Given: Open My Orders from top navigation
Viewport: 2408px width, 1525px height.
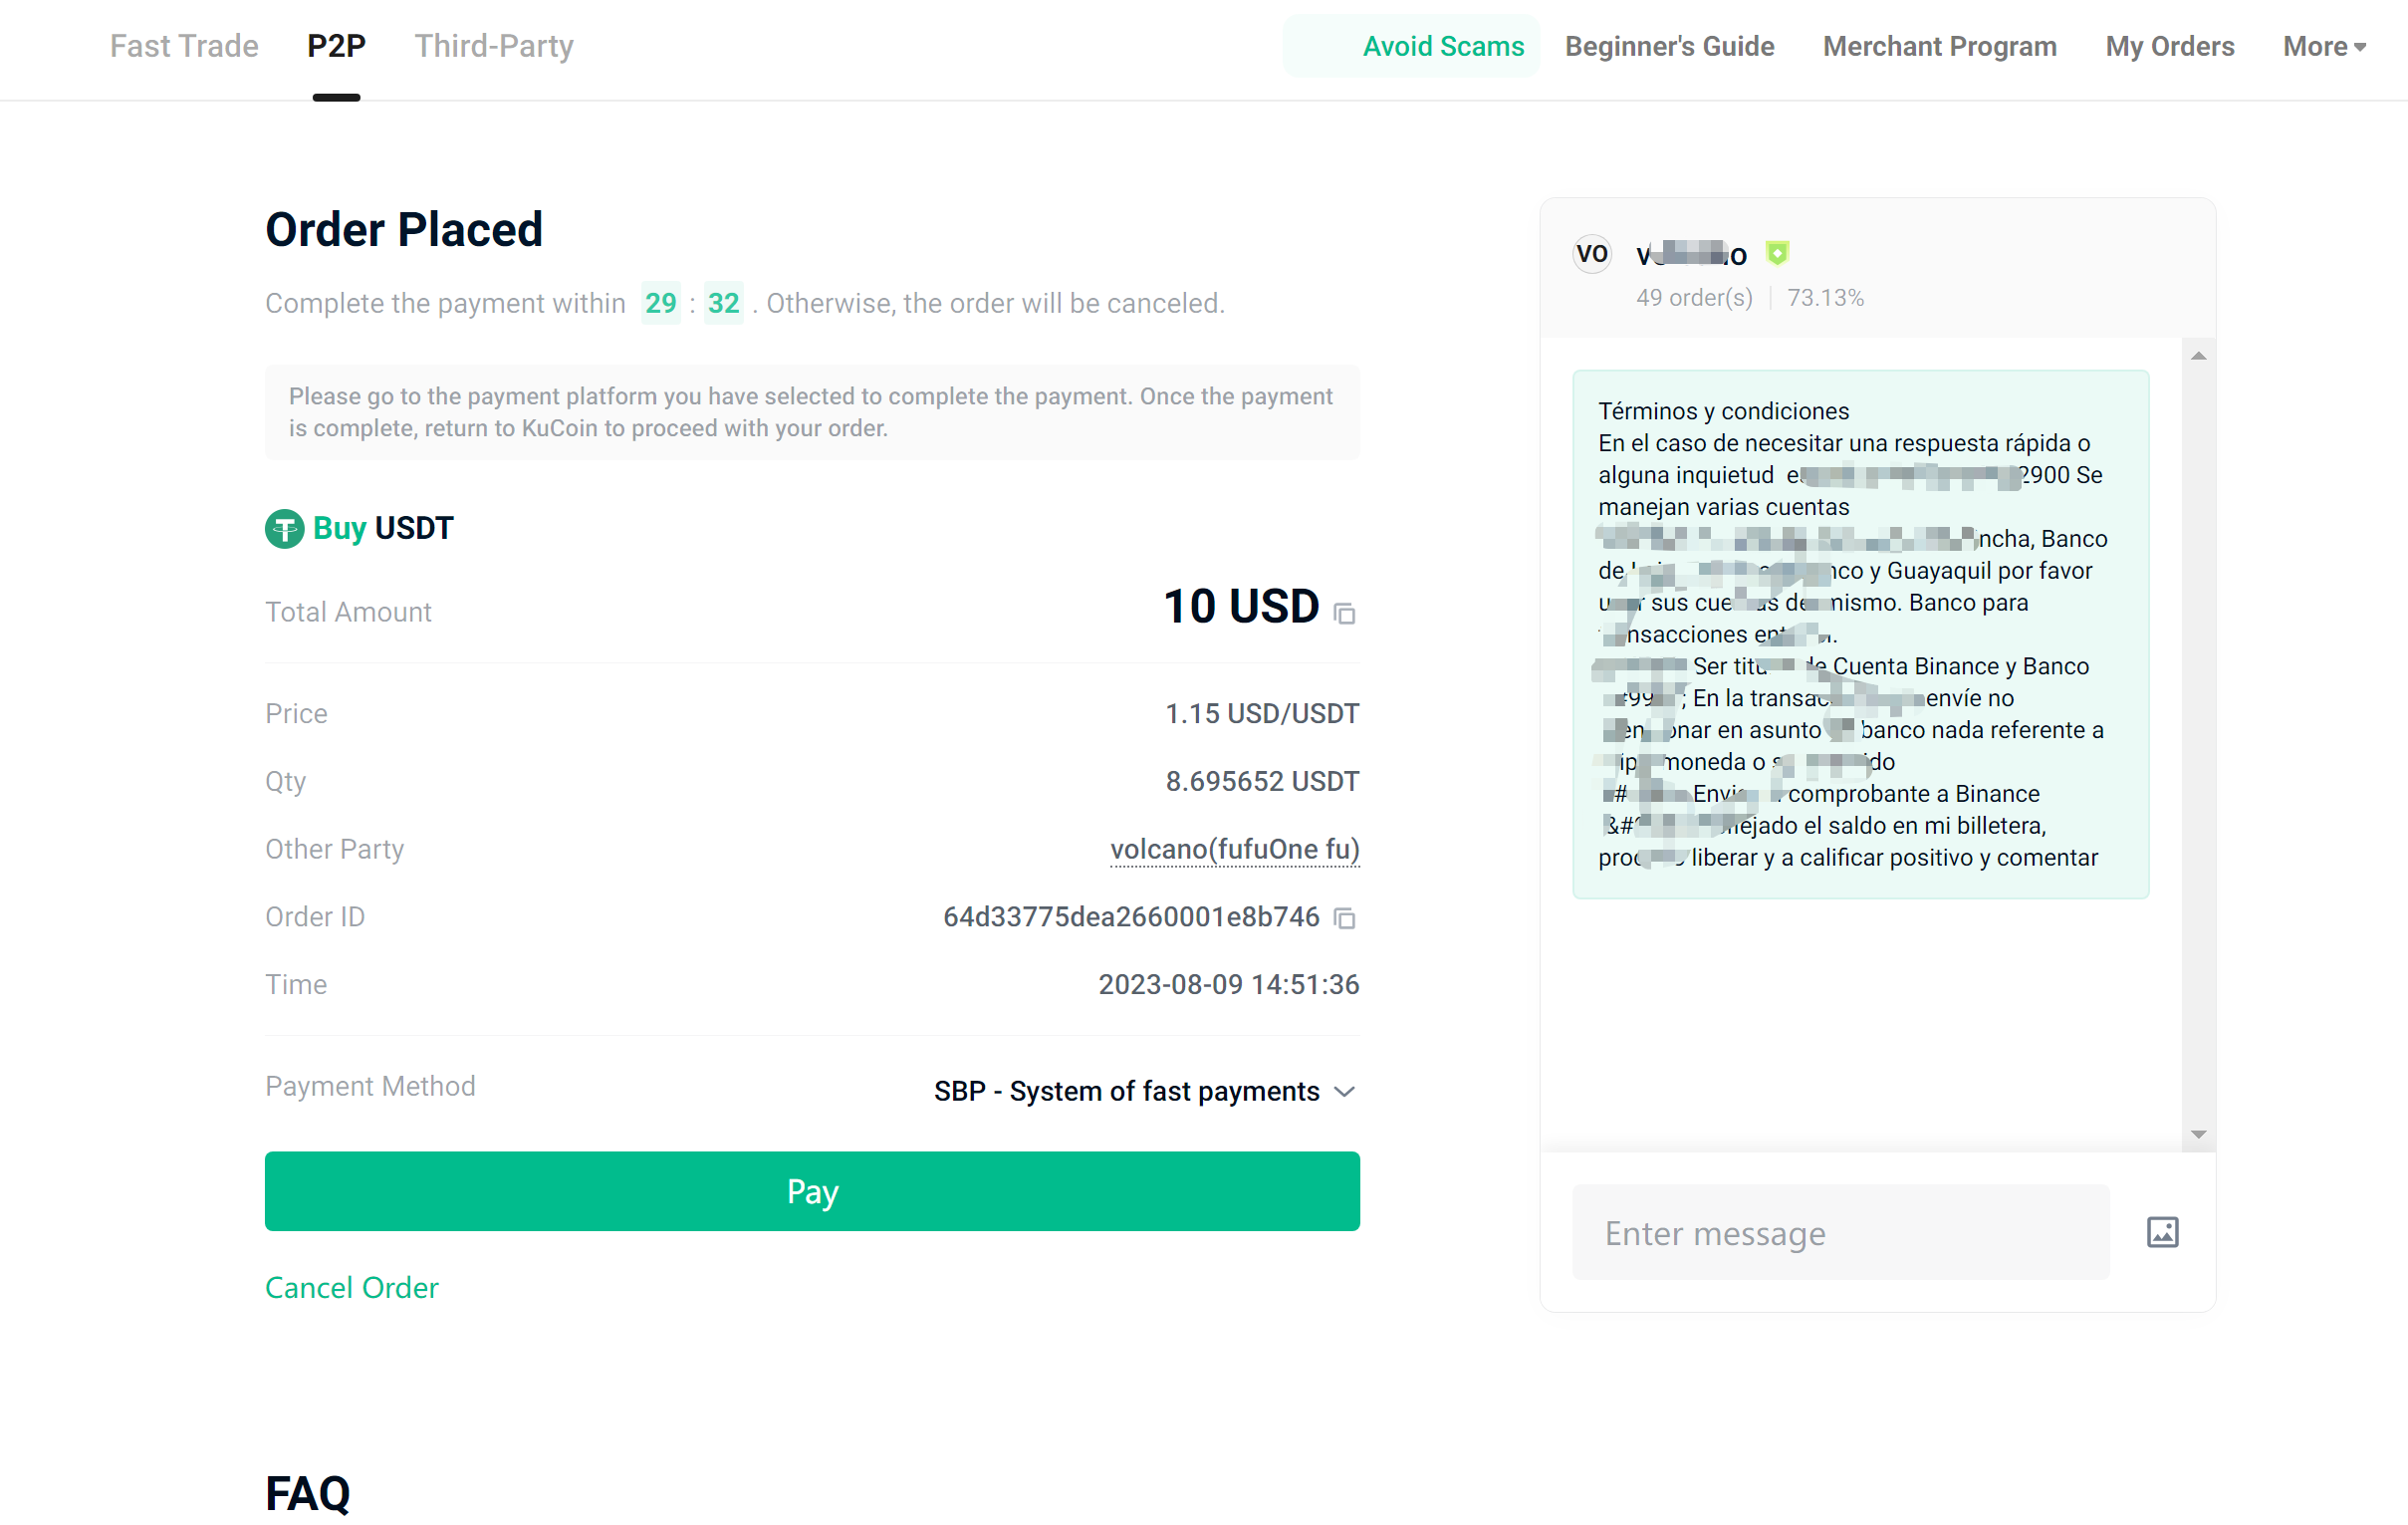Looking at the screenshot, I should click(2170, 47).
